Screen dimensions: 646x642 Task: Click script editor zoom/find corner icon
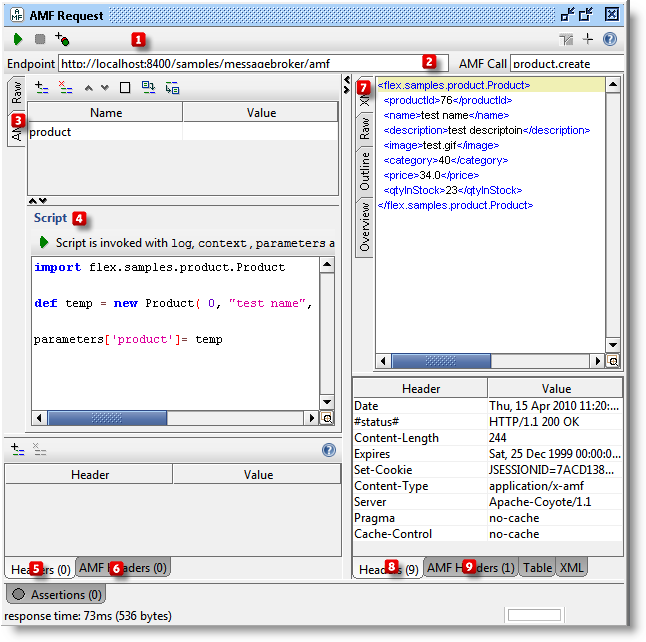click(x=327, y=419)
